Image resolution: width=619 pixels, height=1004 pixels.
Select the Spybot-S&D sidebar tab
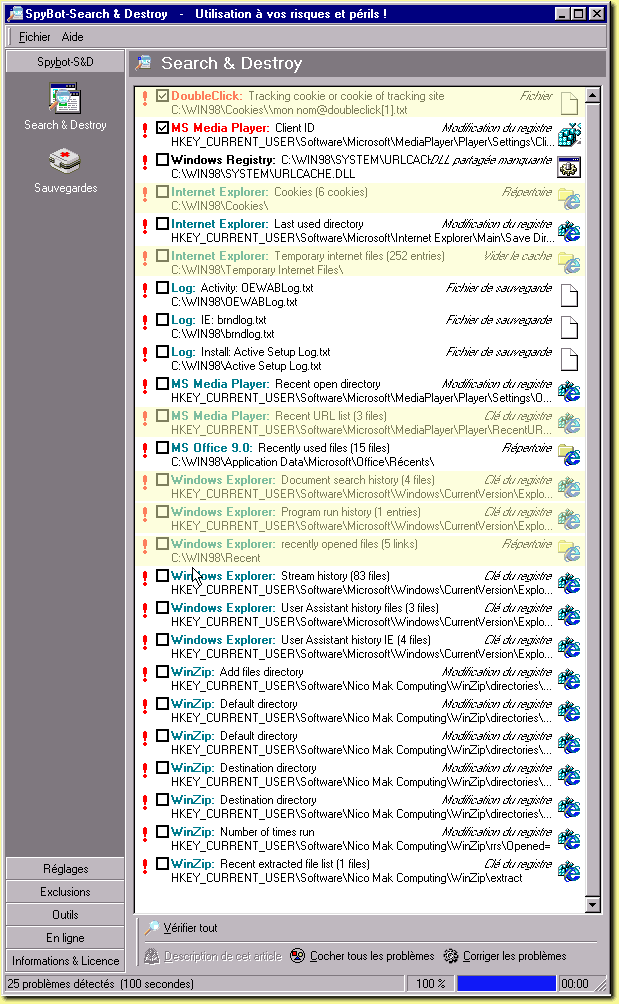(65, 61)
